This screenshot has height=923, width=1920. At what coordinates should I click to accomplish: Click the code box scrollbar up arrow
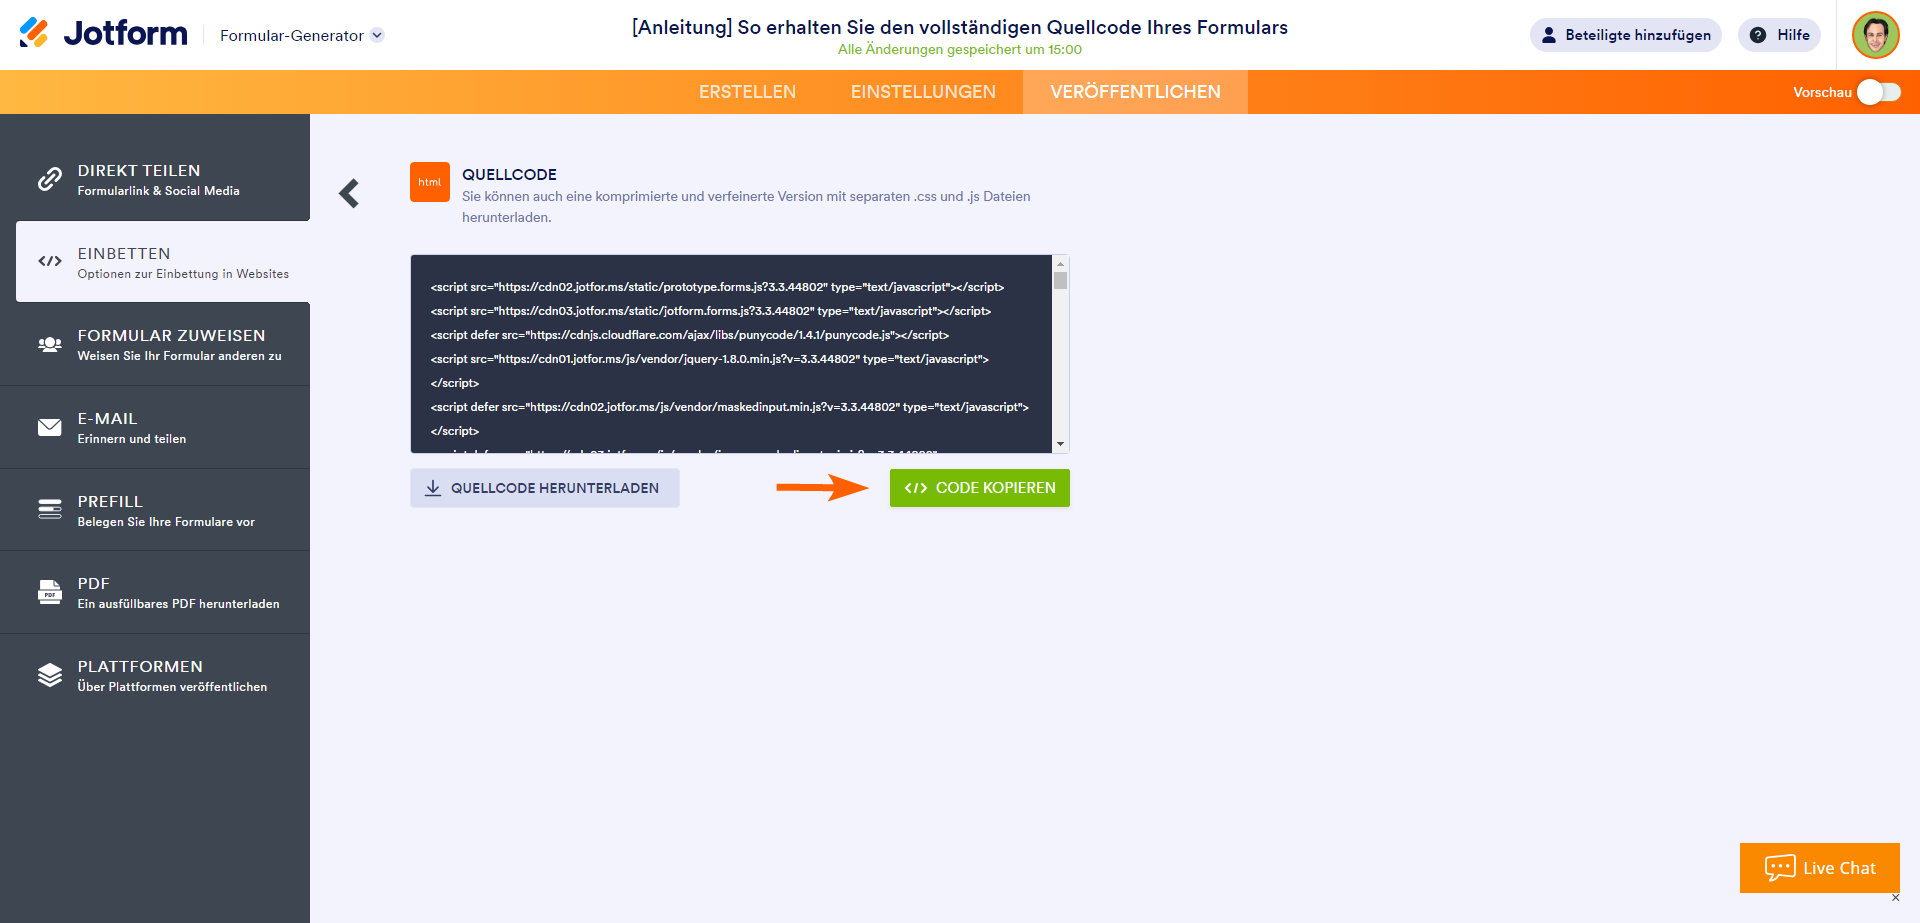click(1061, 264)
